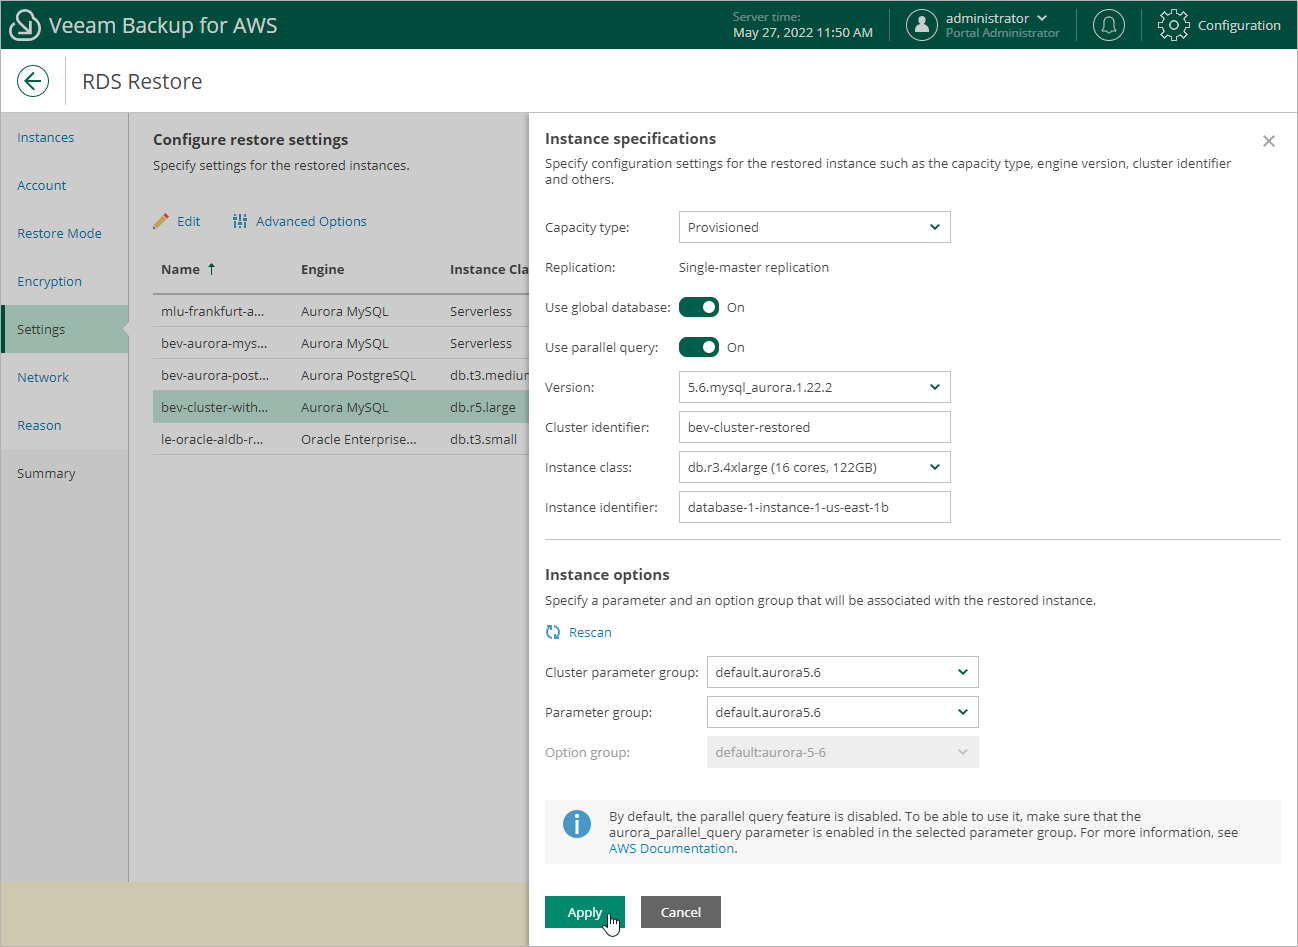Click the Advanced Options link text
This screenshot has width=1298, height=947.
pos(311,221)
